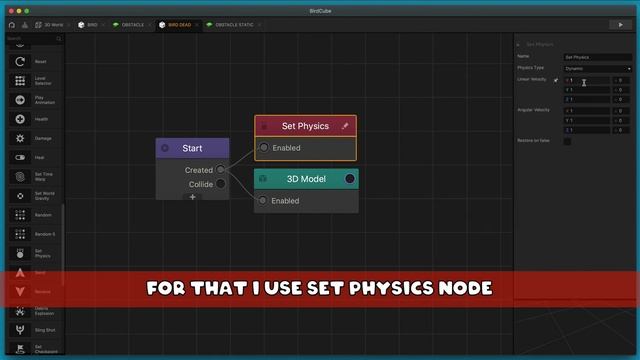The image size is (640, 360).
Task: Select the Health node icon
Action: coord(20,119)
